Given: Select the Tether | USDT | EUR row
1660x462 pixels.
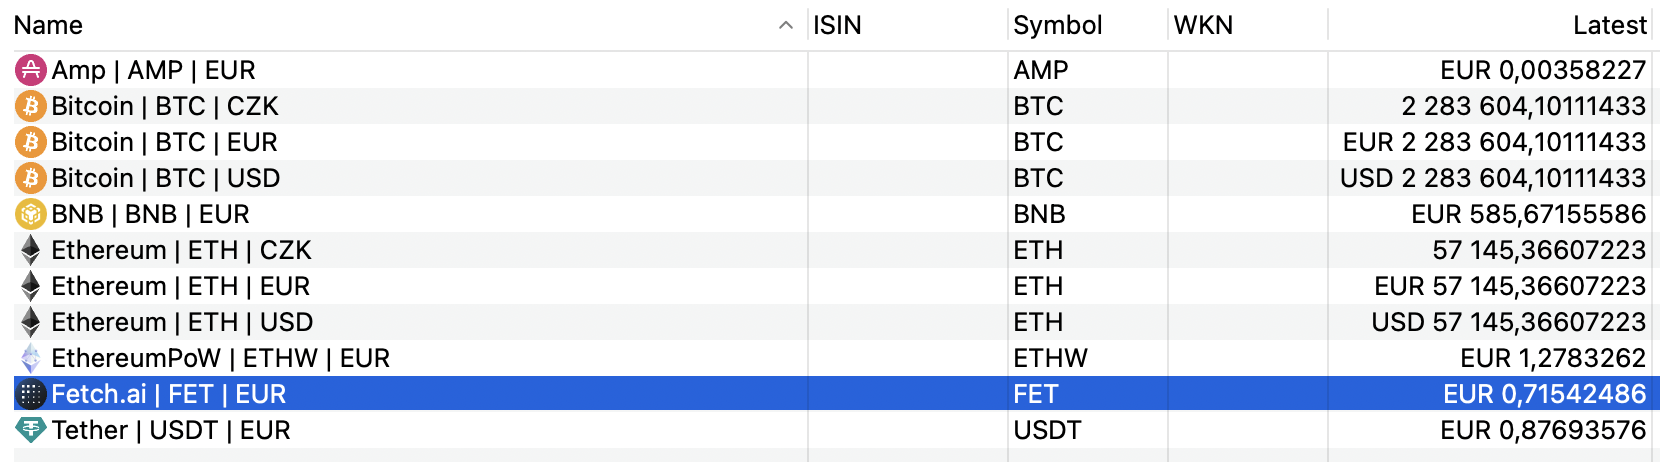Looking at the screenshot, I should pyautogui.click(x=836, y=430).
